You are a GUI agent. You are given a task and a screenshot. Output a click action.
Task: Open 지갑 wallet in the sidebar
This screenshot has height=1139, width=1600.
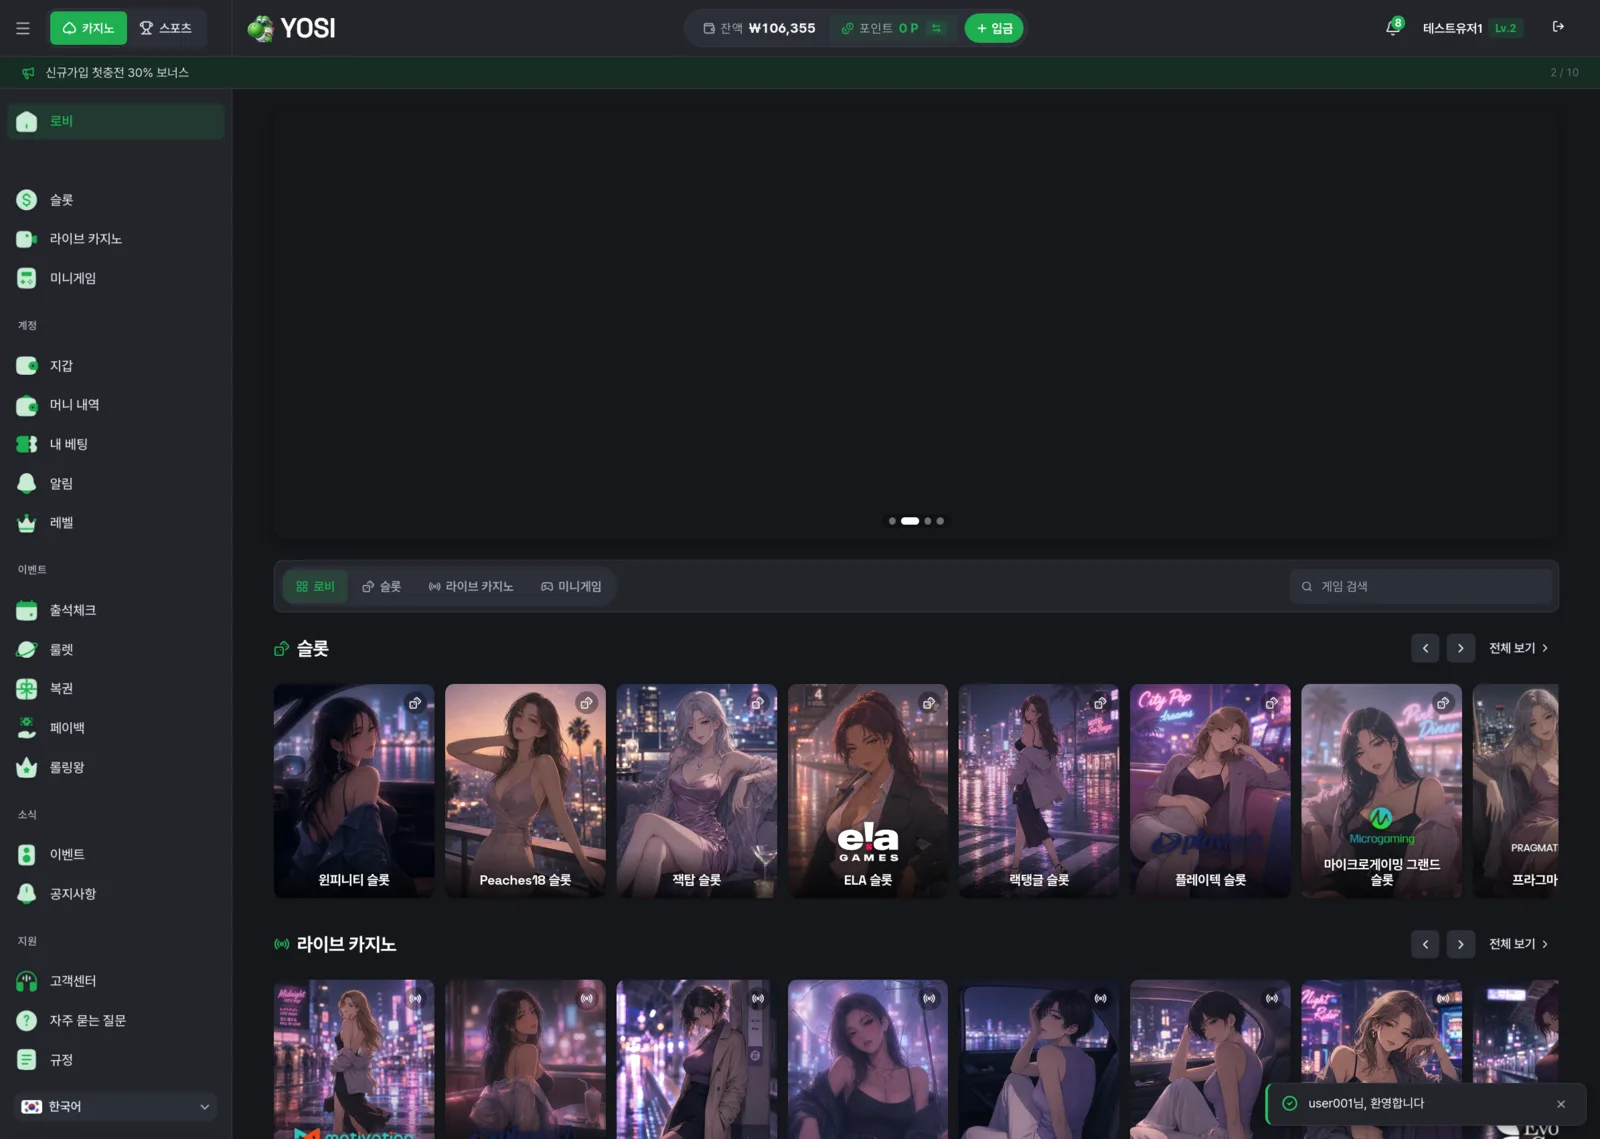[116, 366]
